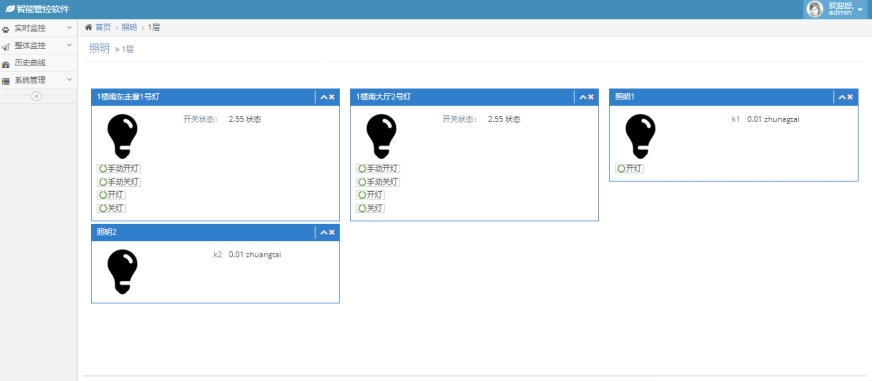The image size is (872, 381).
Task: Close the 照明2 panel with its X icon
Action: (x=332, y=232)
